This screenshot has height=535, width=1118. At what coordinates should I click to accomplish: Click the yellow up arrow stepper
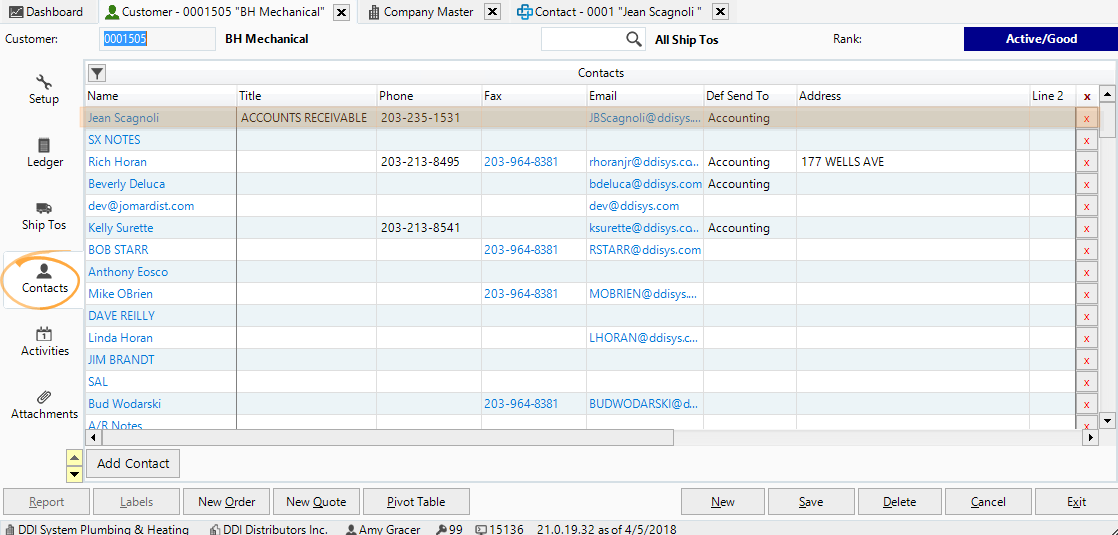point(74,458)
